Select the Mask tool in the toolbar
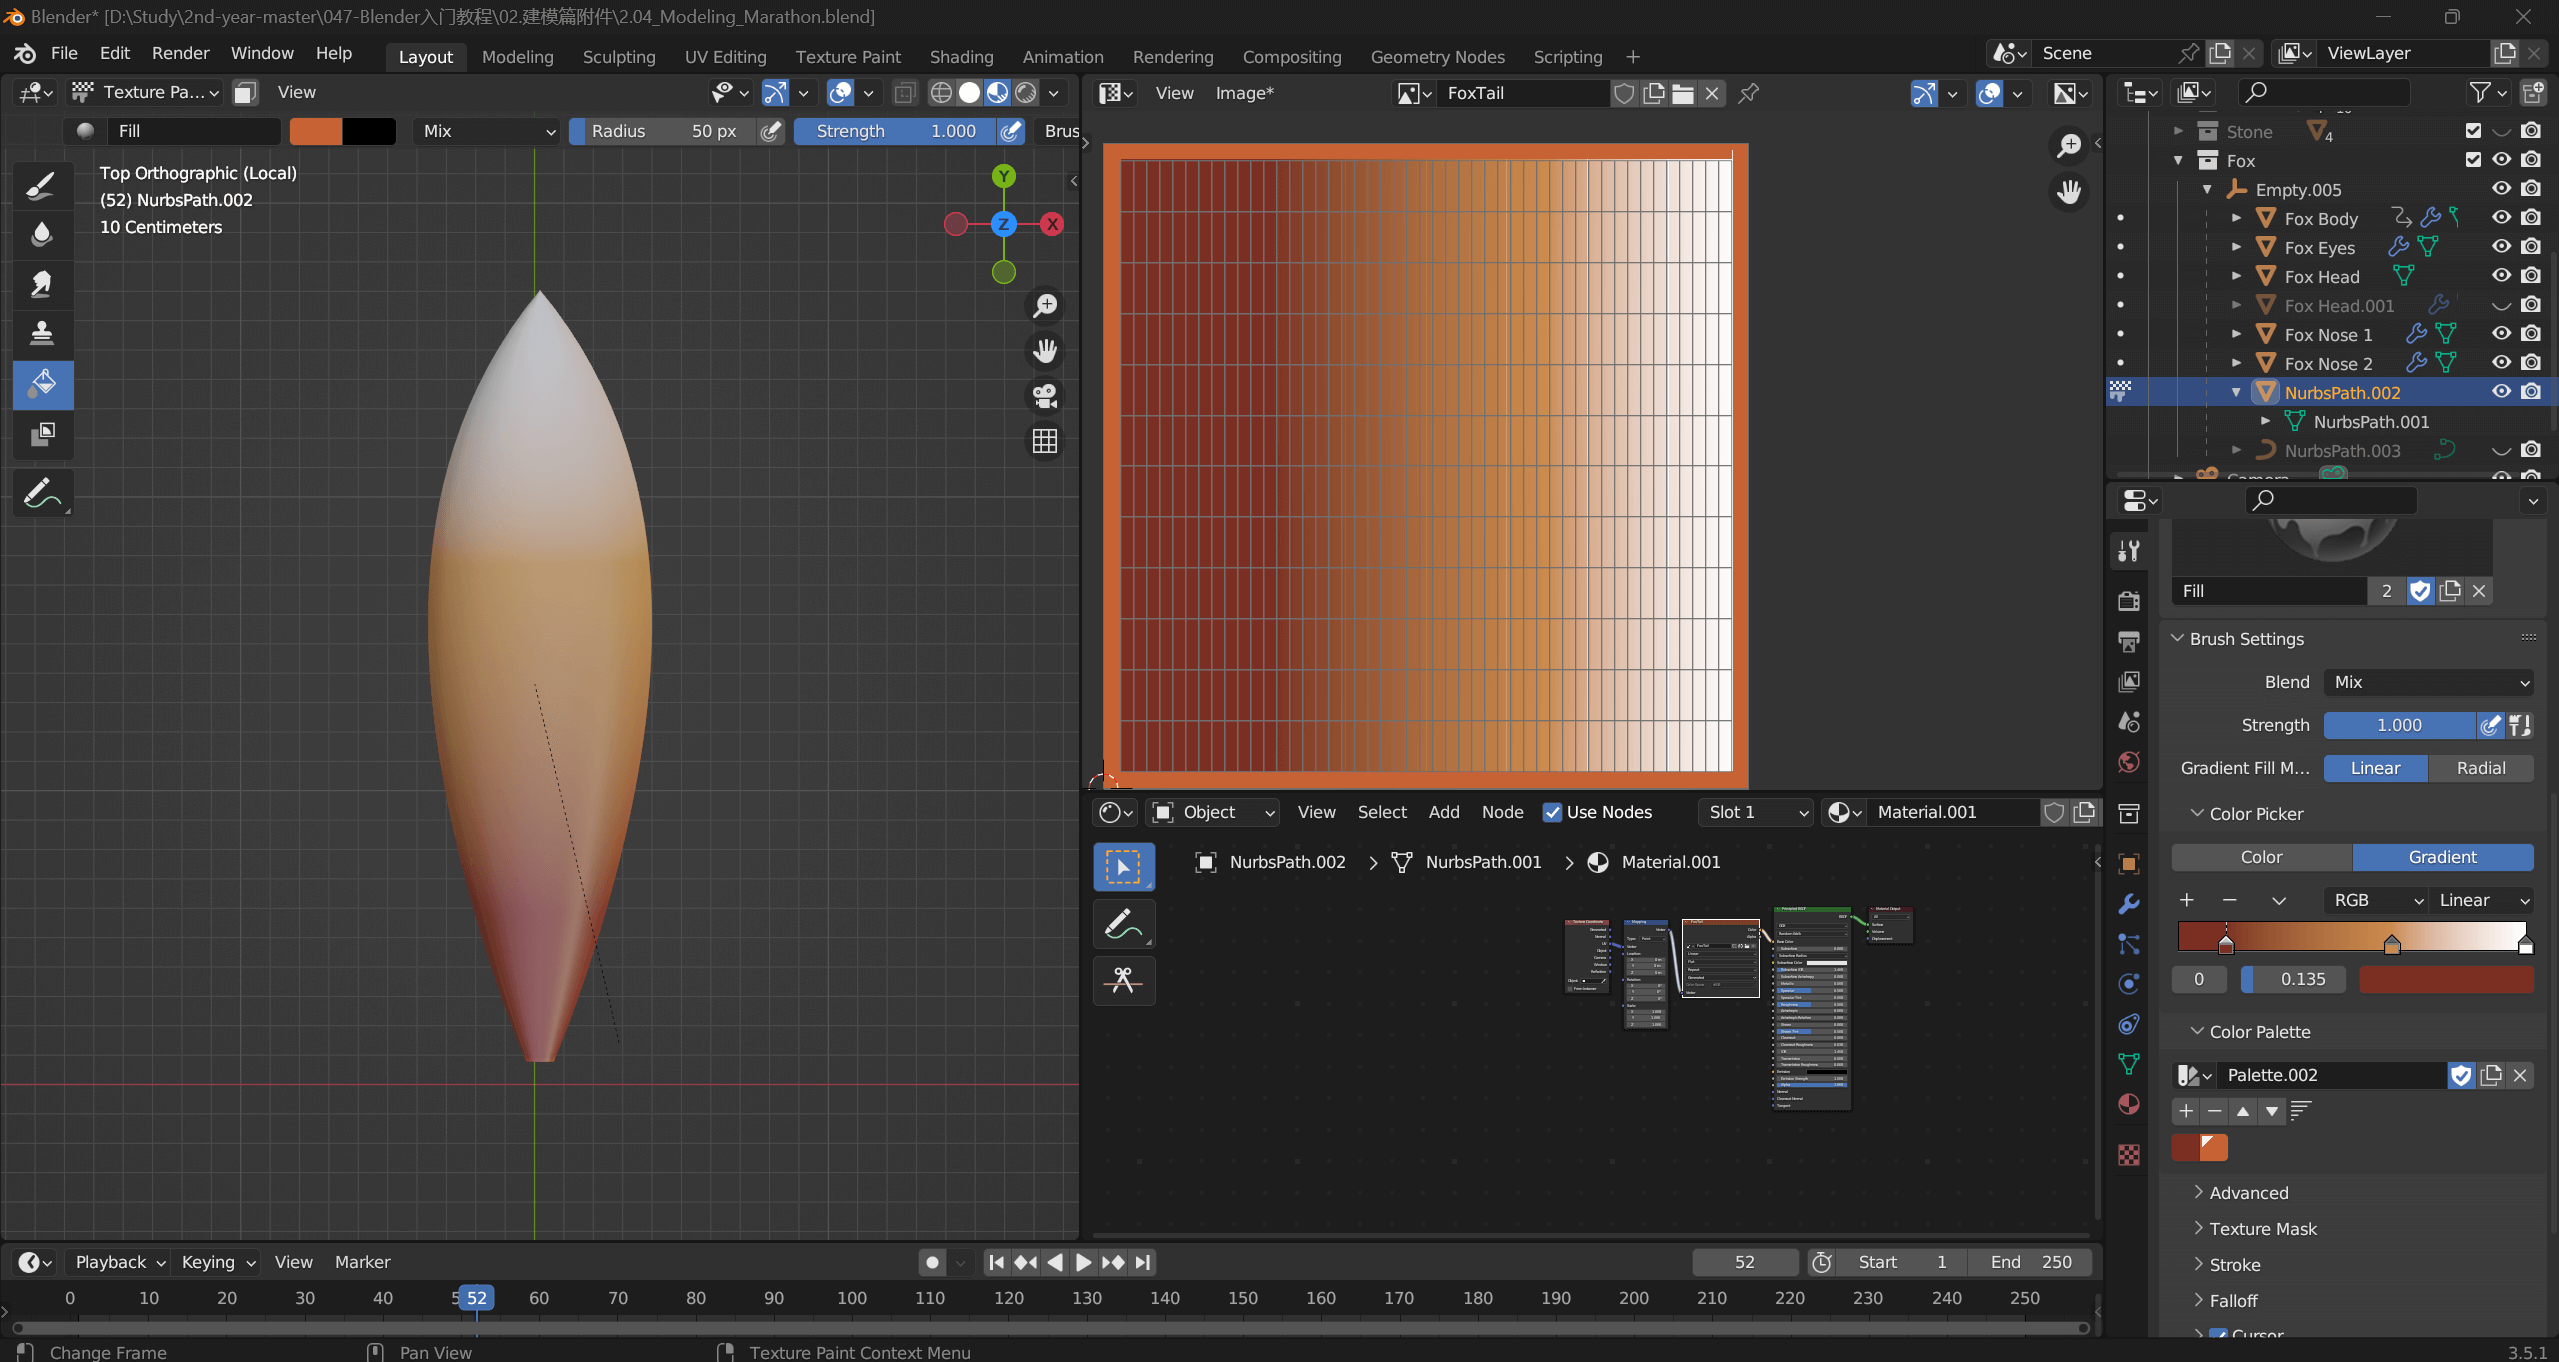Screen dimensions: 2559x1362 tap(42, 433)
